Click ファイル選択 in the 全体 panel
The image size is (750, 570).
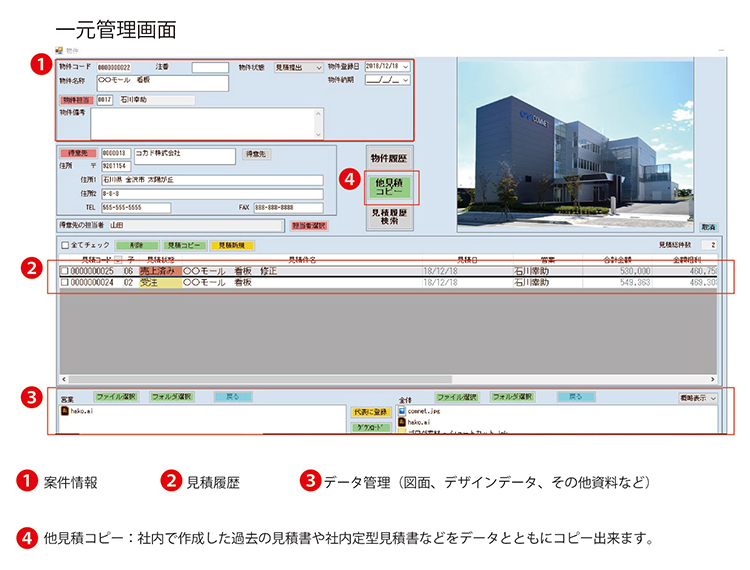coord(457,397)
